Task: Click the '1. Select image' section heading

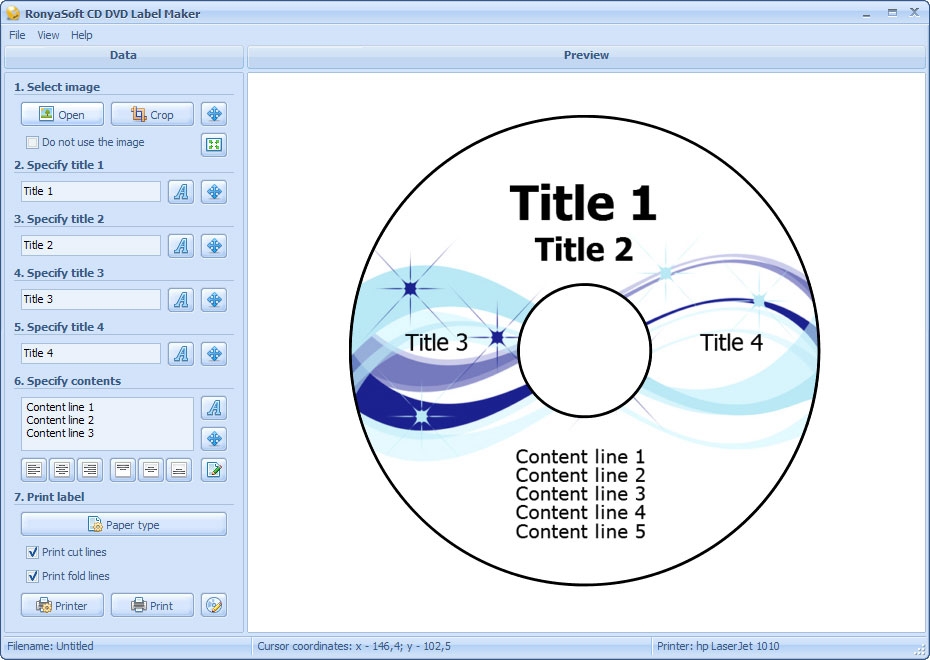Action: point(57,87)
